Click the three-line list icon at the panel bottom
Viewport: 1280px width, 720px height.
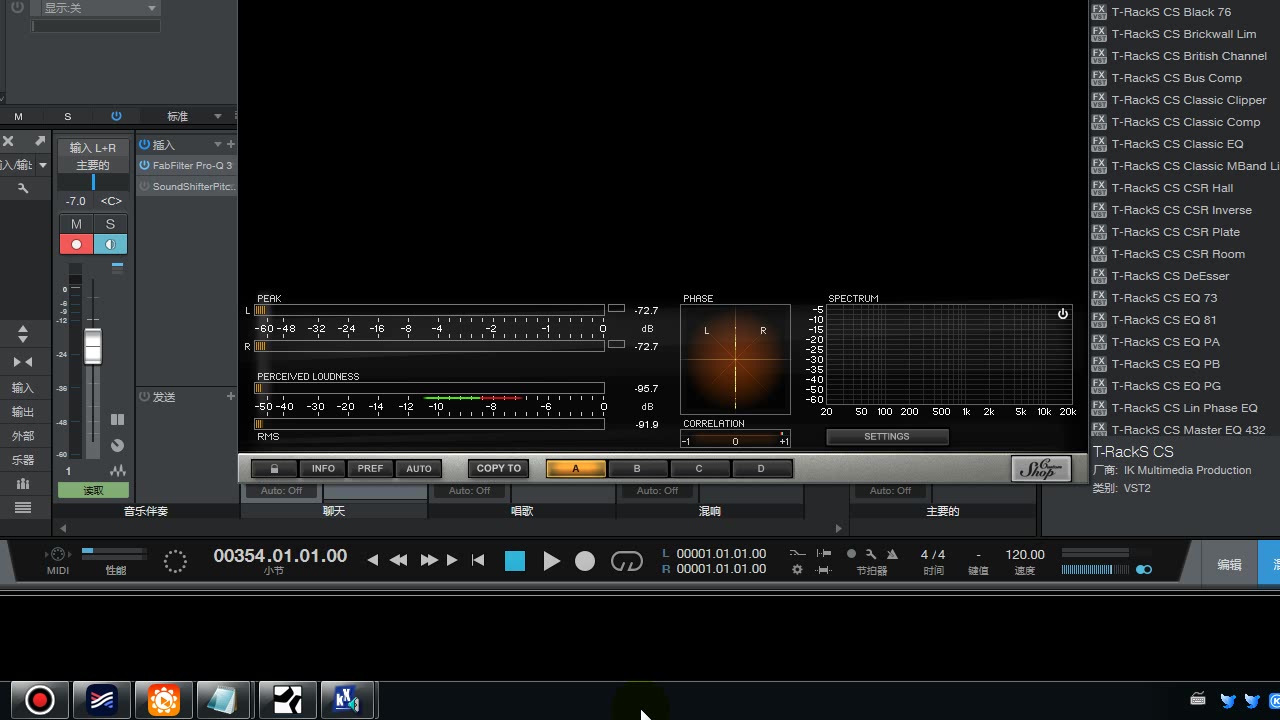click(23, 508)
